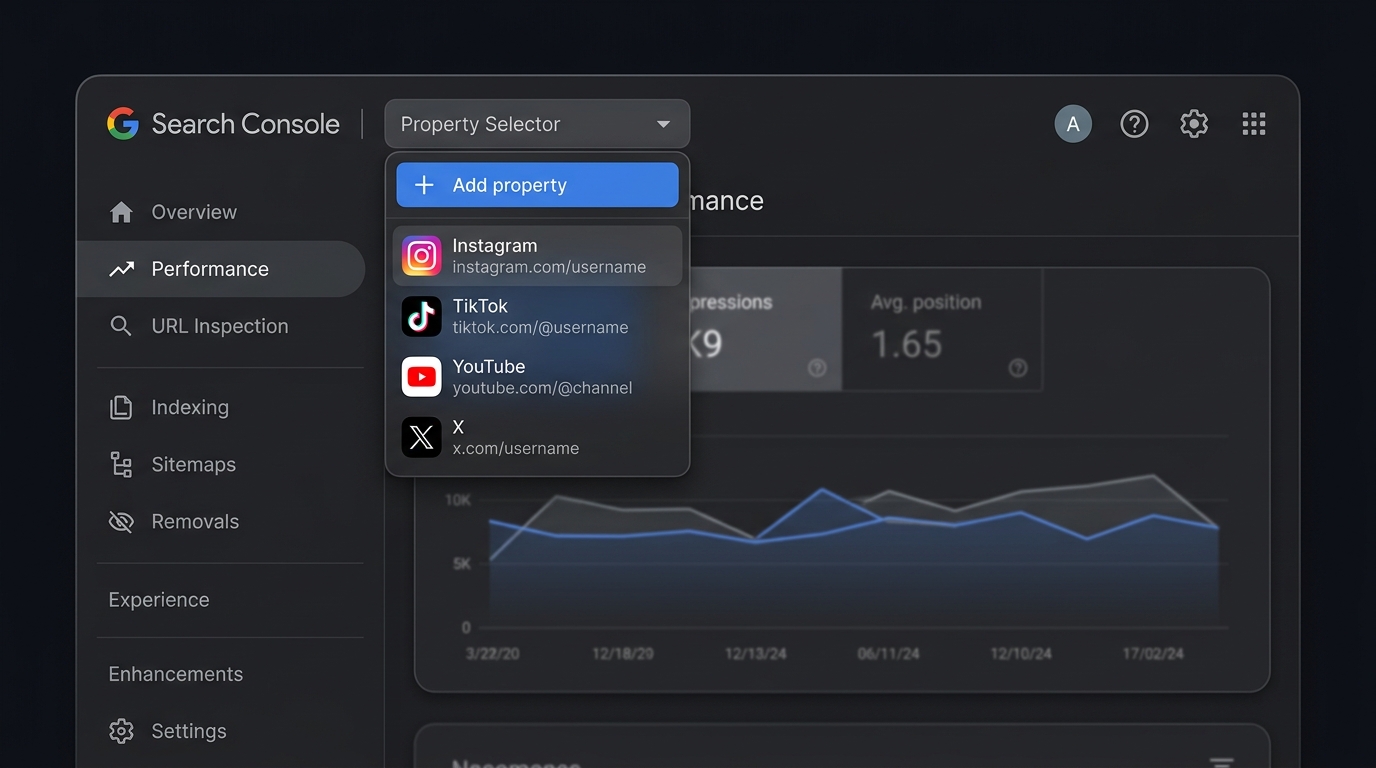Click the tiktok.com/@username URL text

tap(540, 328)
